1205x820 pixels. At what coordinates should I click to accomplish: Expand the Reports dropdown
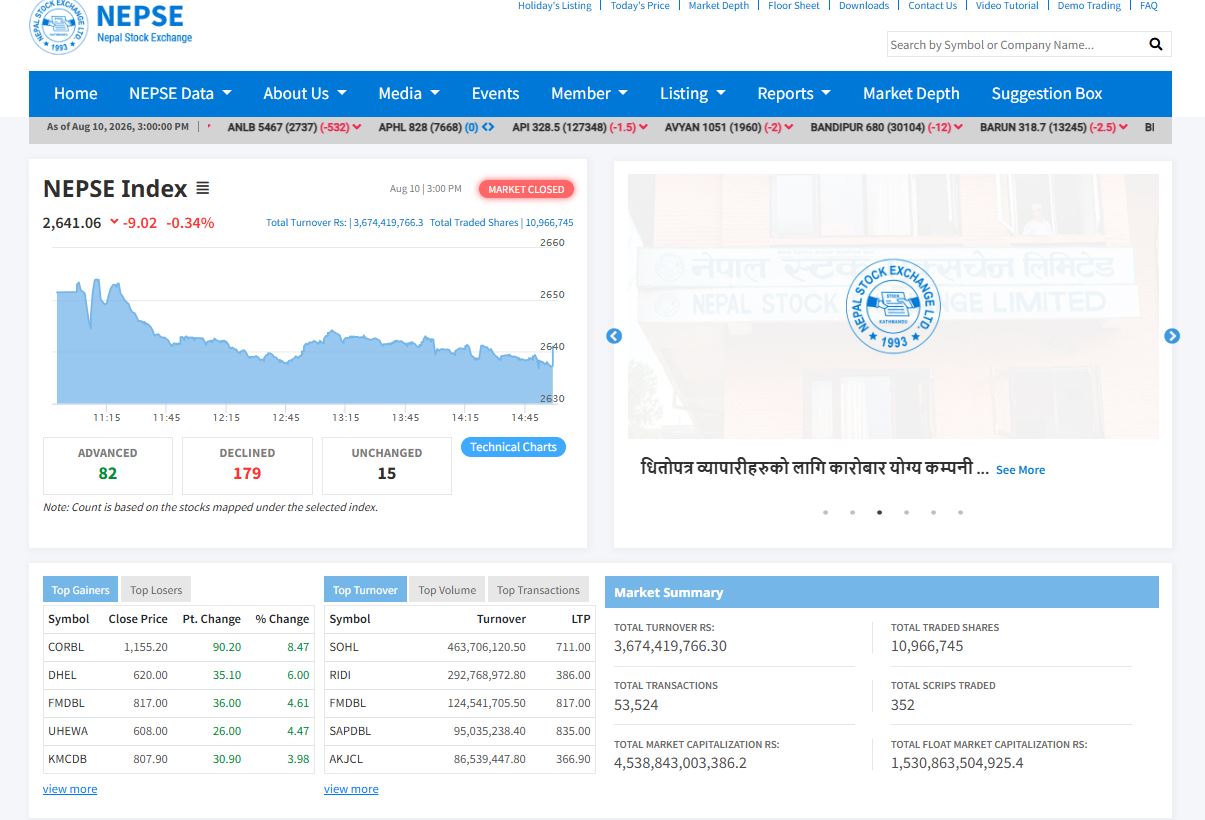tap(794, 93)
